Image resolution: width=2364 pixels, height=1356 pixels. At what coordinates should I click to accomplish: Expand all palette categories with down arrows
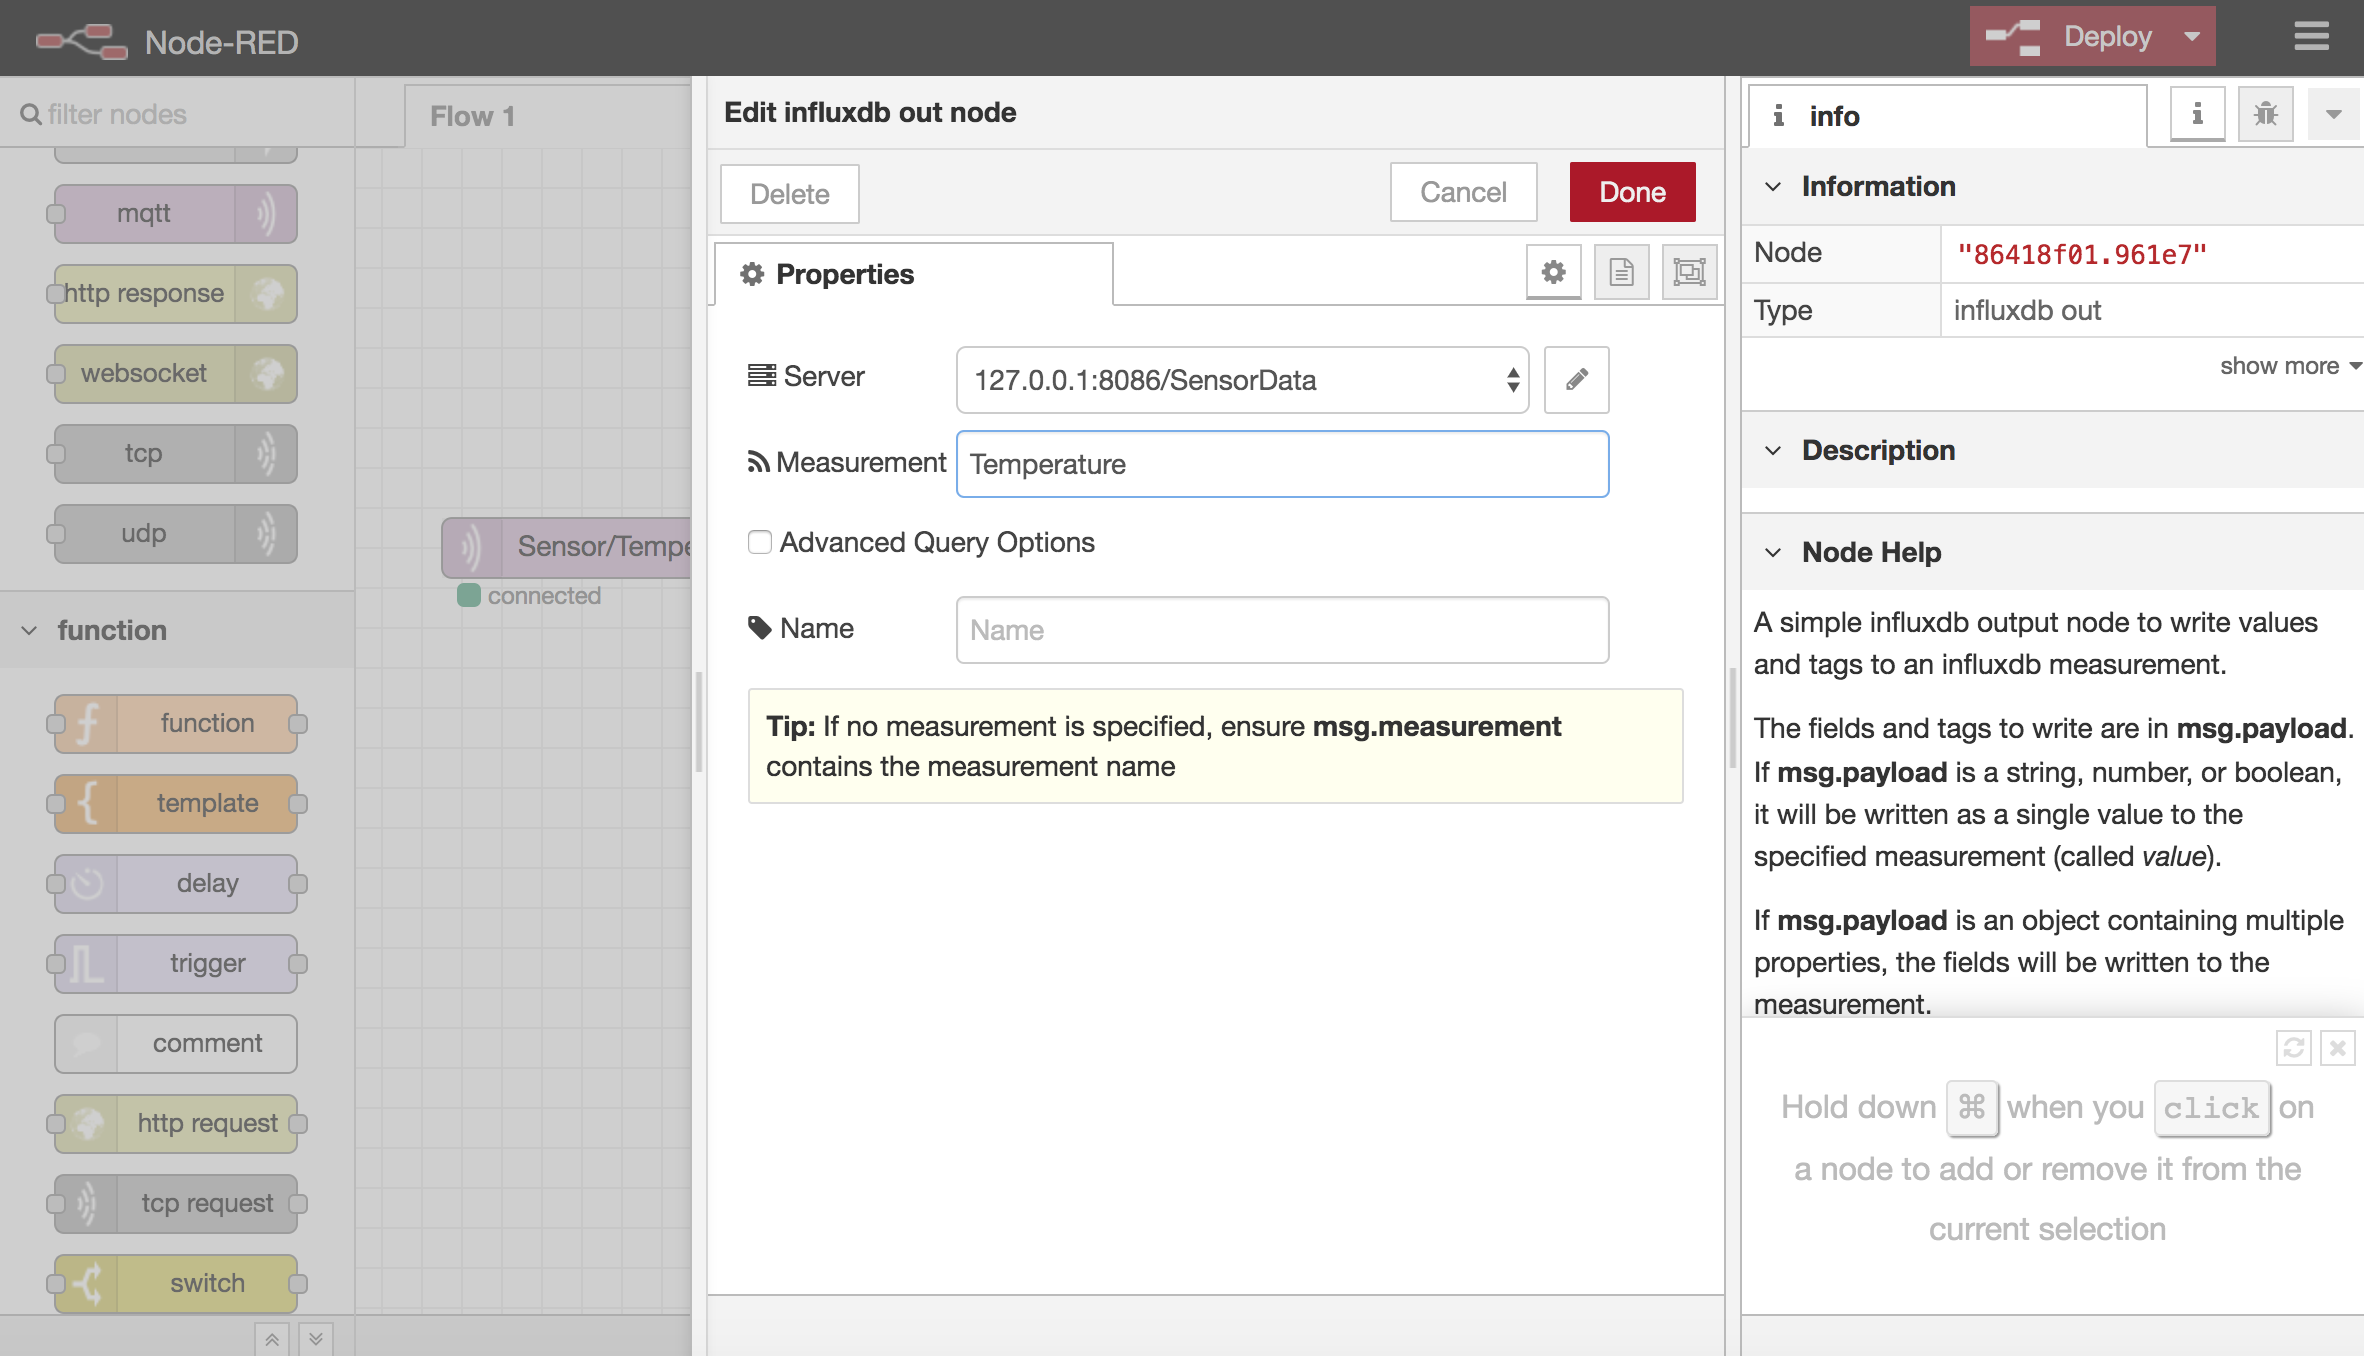coord(316,1339)
